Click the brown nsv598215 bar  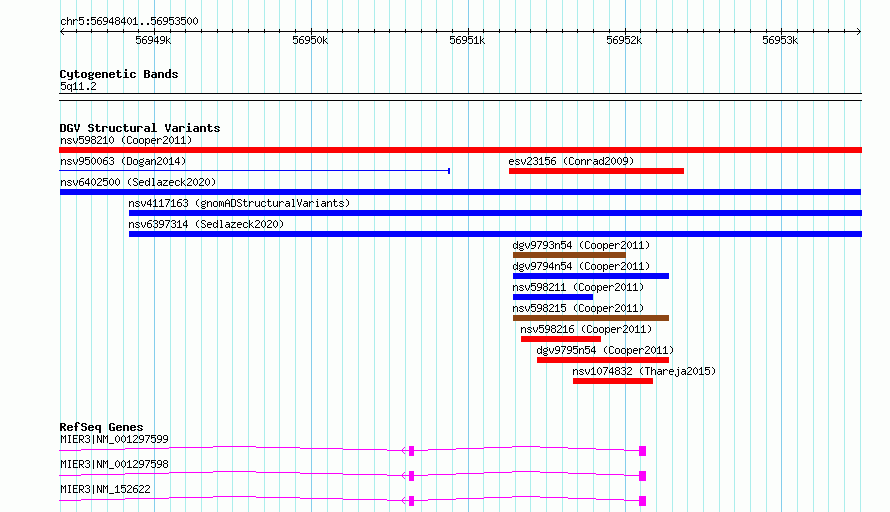(591, 318)
